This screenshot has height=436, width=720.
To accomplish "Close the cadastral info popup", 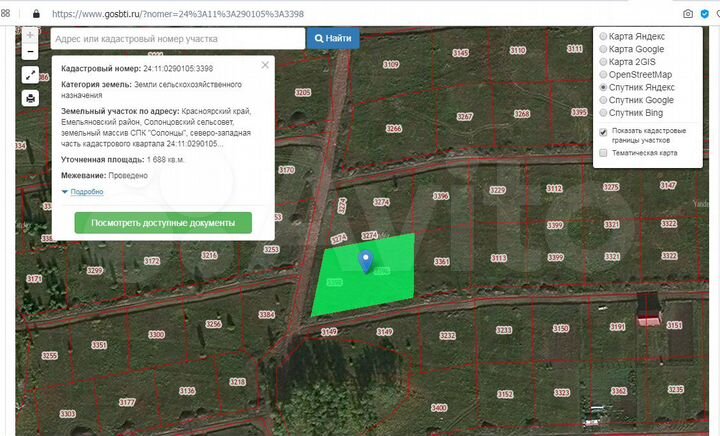I will (265, 65).
